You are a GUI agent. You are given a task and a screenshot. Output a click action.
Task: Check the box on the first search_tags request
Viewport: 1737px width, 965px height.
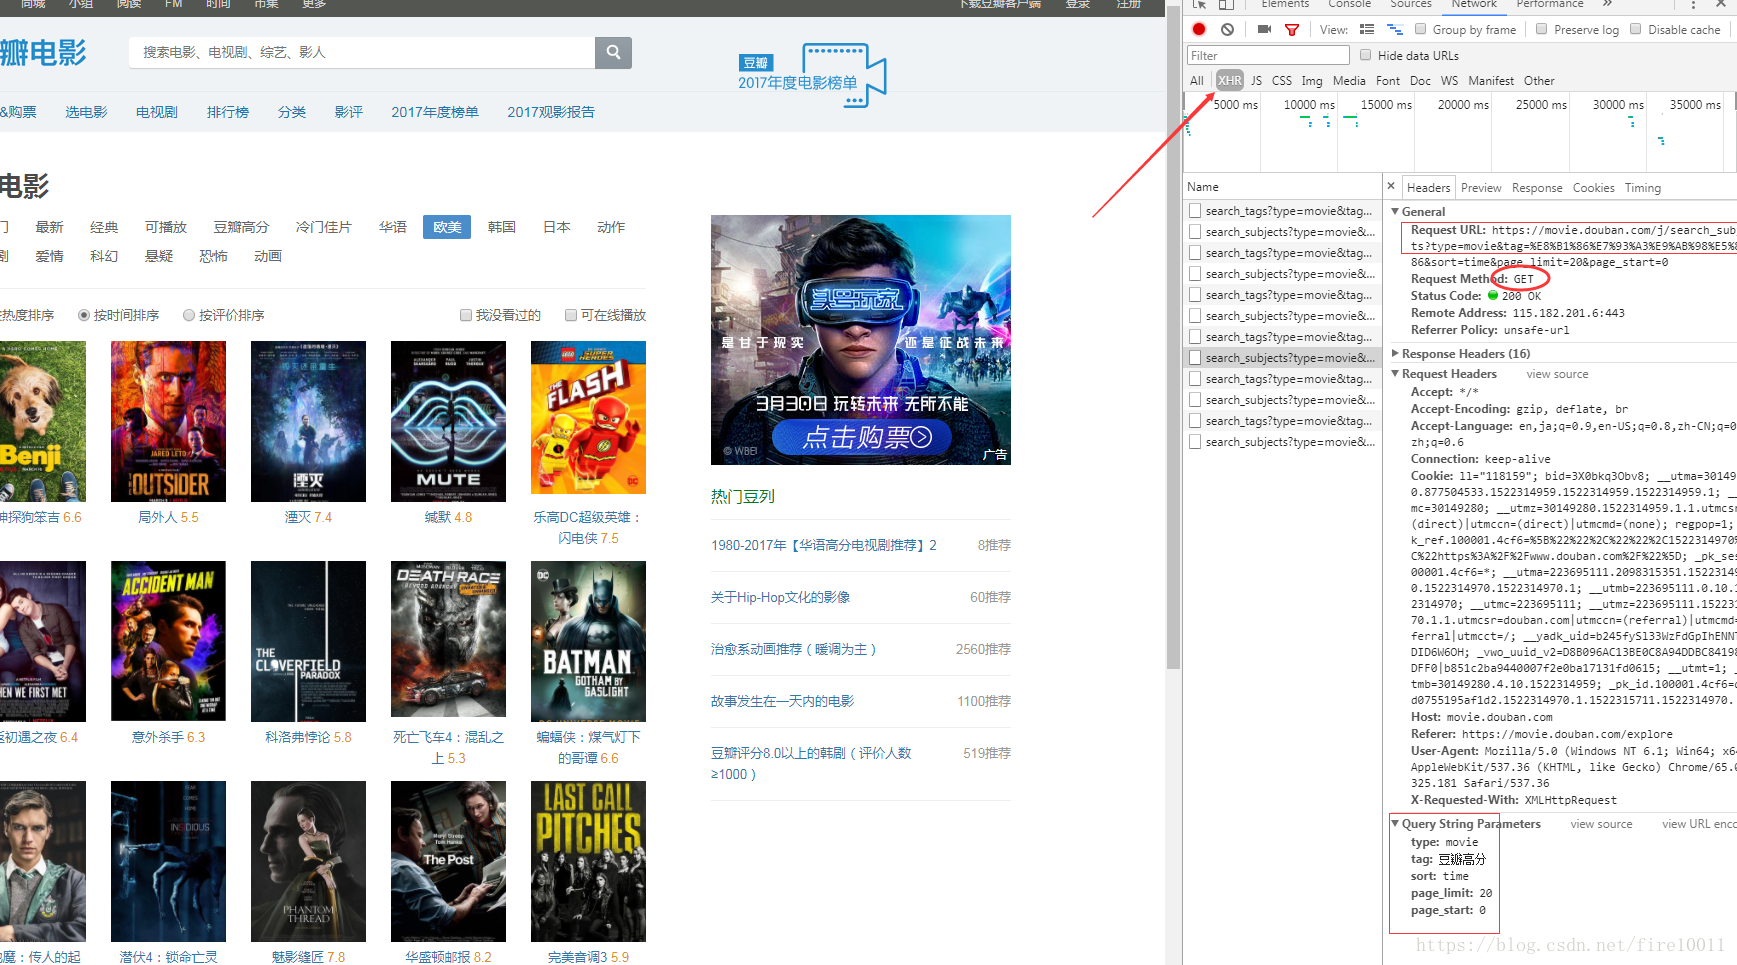(x=1195, y=211)
